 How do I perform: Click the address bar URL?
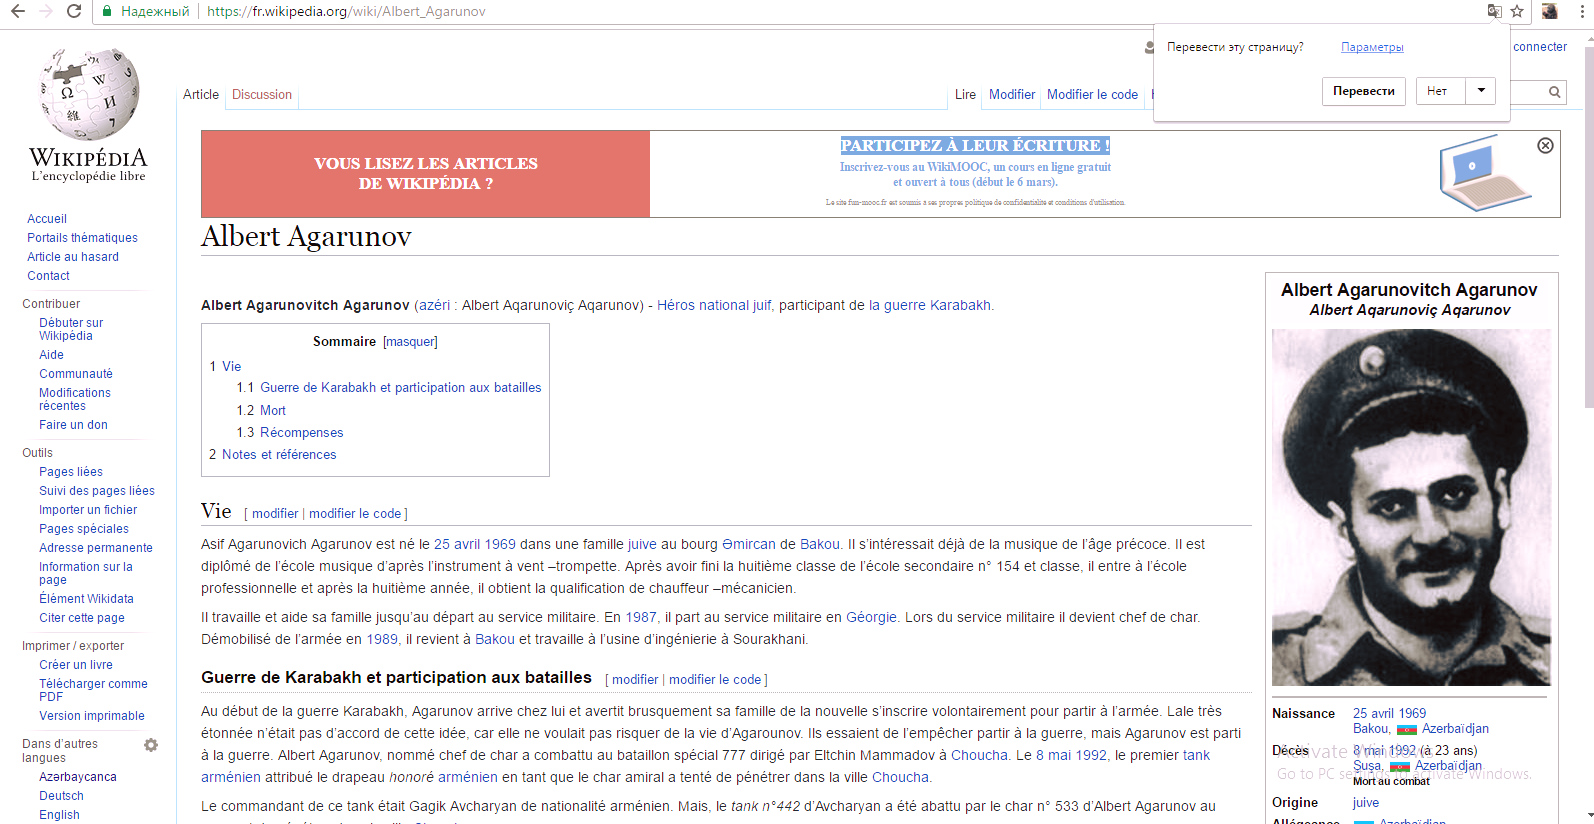346,11
